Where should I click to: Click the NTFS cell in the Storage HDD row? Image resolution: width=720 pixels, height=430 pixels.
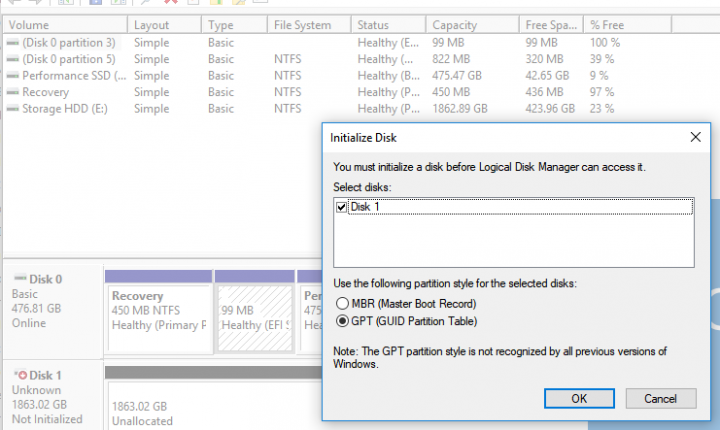[x=287, y=109]
